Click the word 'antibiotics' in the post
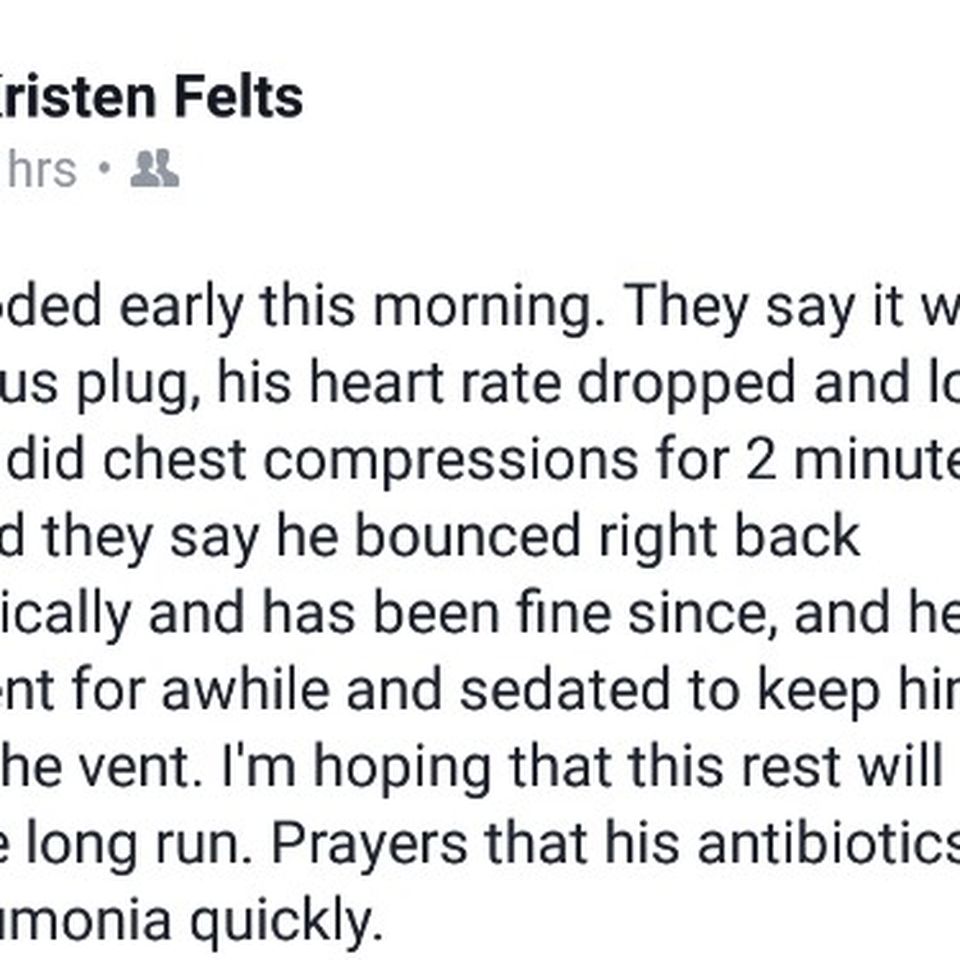Screen dimensions: 960x960 (x=828, y=844)
